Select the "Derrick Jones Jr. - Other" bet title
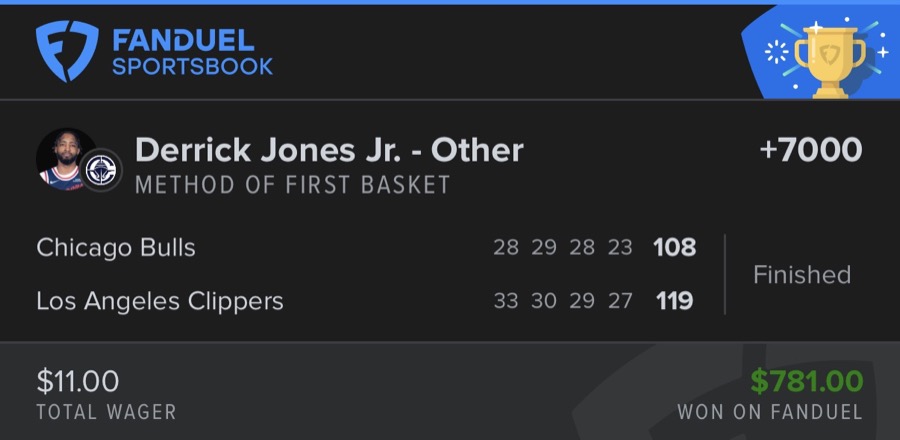The image size is (900, 440). (329, 150)
